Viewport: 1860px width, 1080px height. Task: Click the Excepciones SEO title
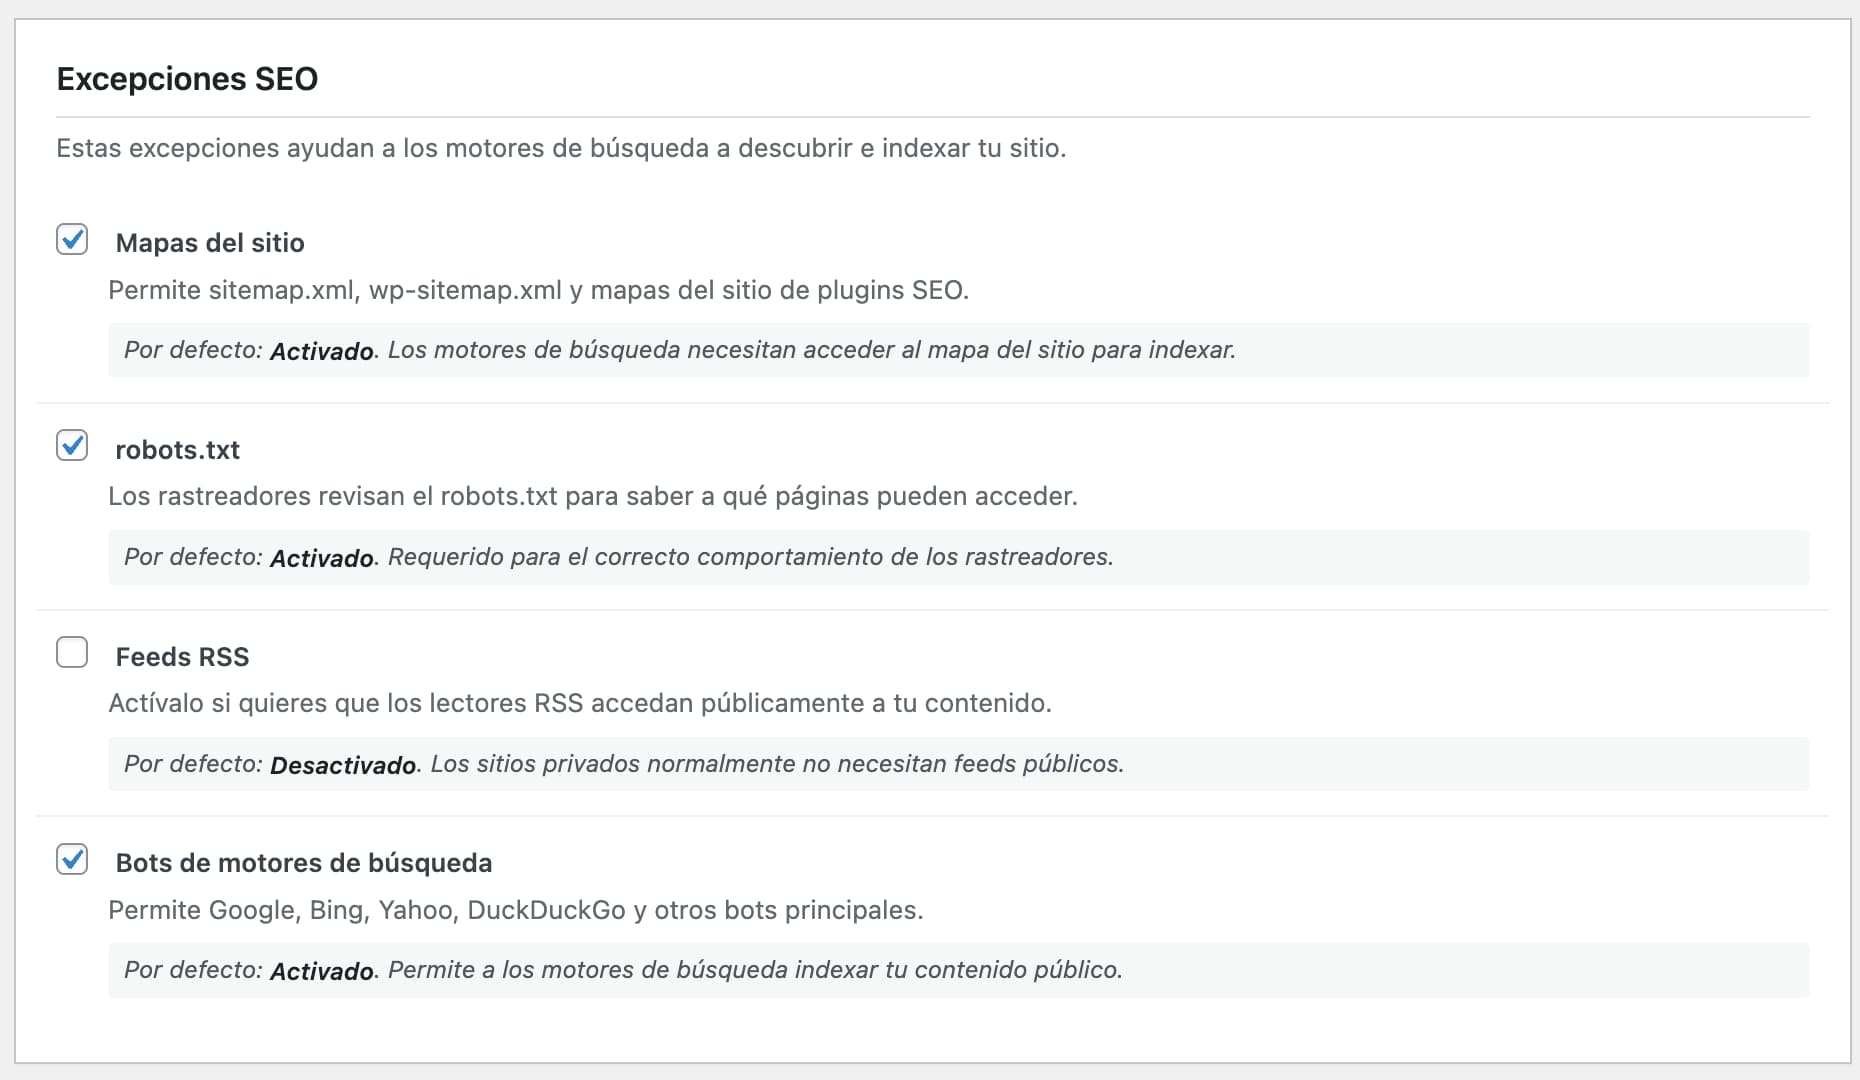point(187,78)
